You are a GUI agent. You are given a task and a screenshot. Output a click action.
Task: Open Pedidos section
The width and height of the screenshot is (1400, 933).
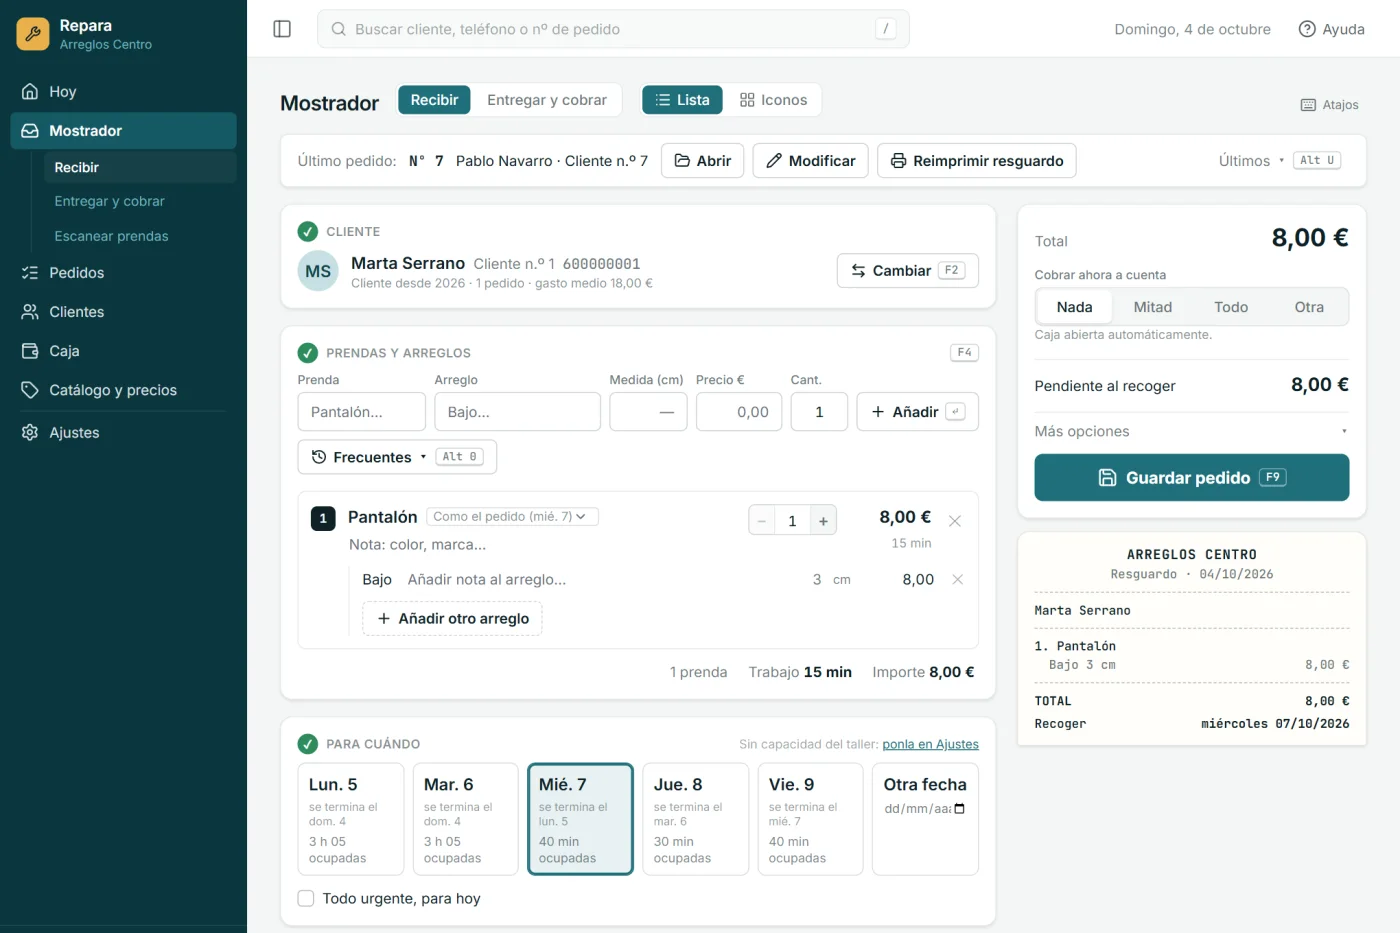click(x=124, y=273)
